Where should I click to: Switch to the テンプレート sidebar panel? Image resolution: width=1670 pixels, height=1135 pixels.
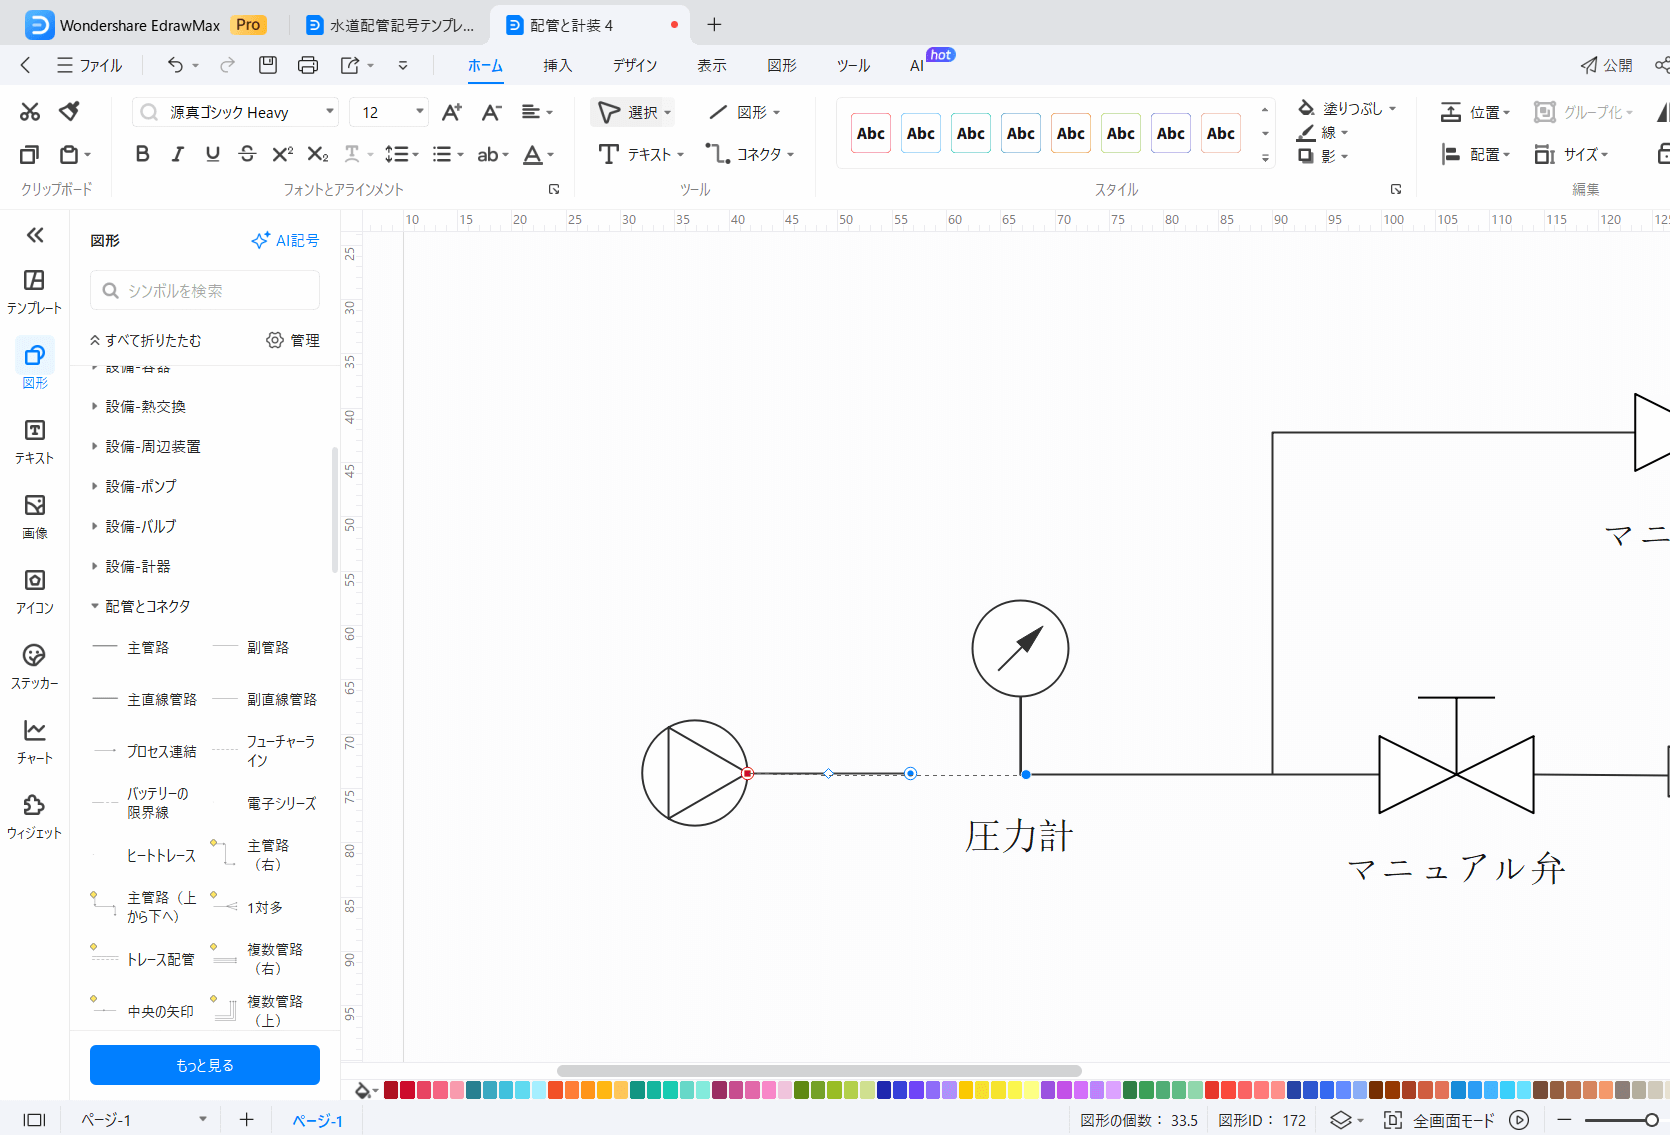pyautogui.click(x=34, y=289)
